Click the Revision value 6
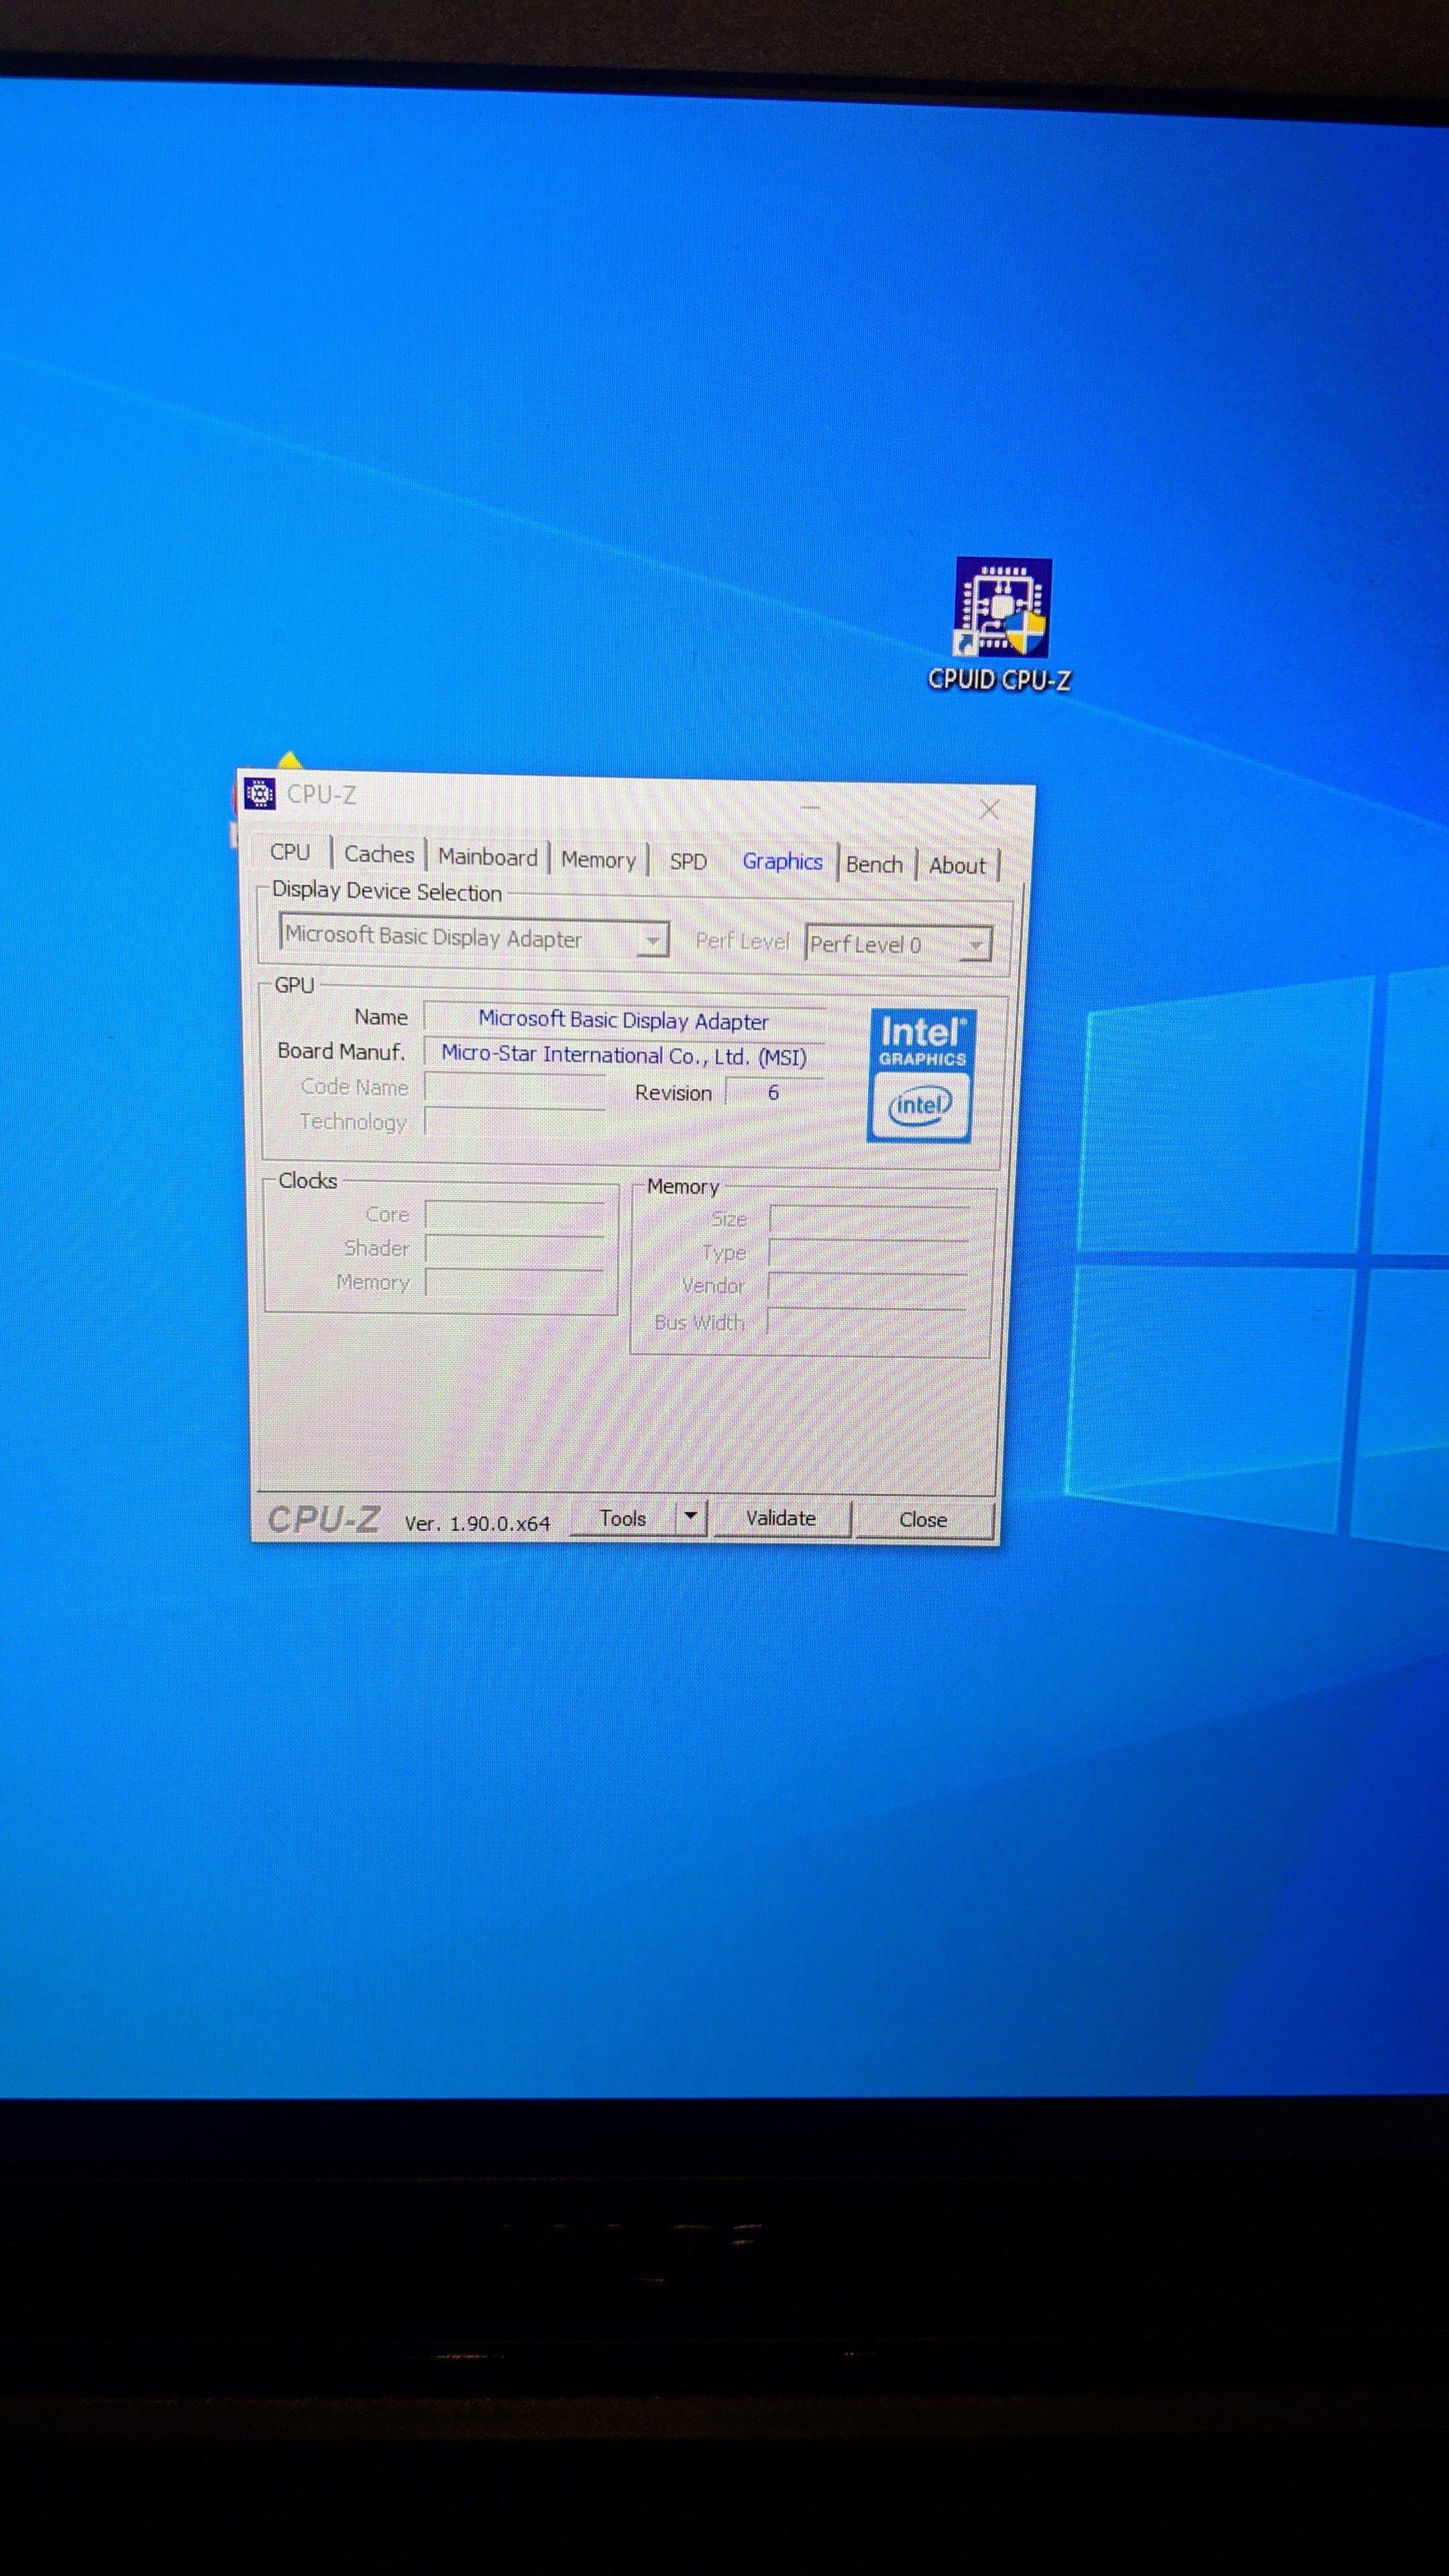Screen dimensions: 1449x2576 (773, 1092)
